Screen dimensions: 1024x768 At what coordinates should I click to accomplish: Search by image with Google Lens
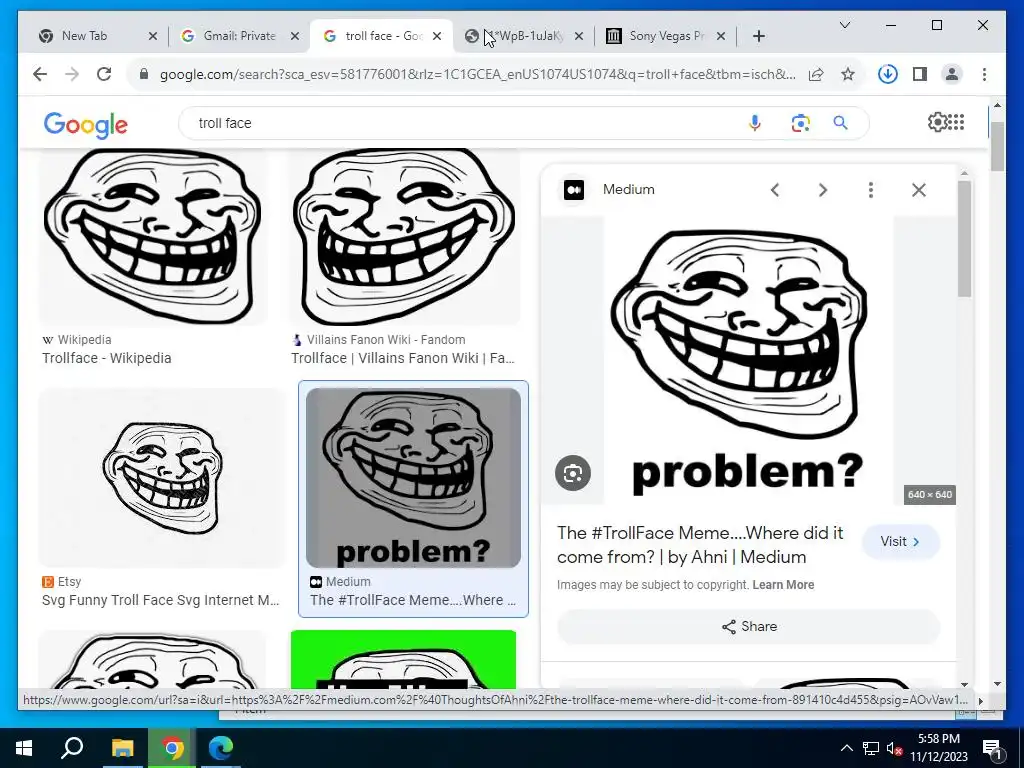pyautogui.click(x=801, y=123)
